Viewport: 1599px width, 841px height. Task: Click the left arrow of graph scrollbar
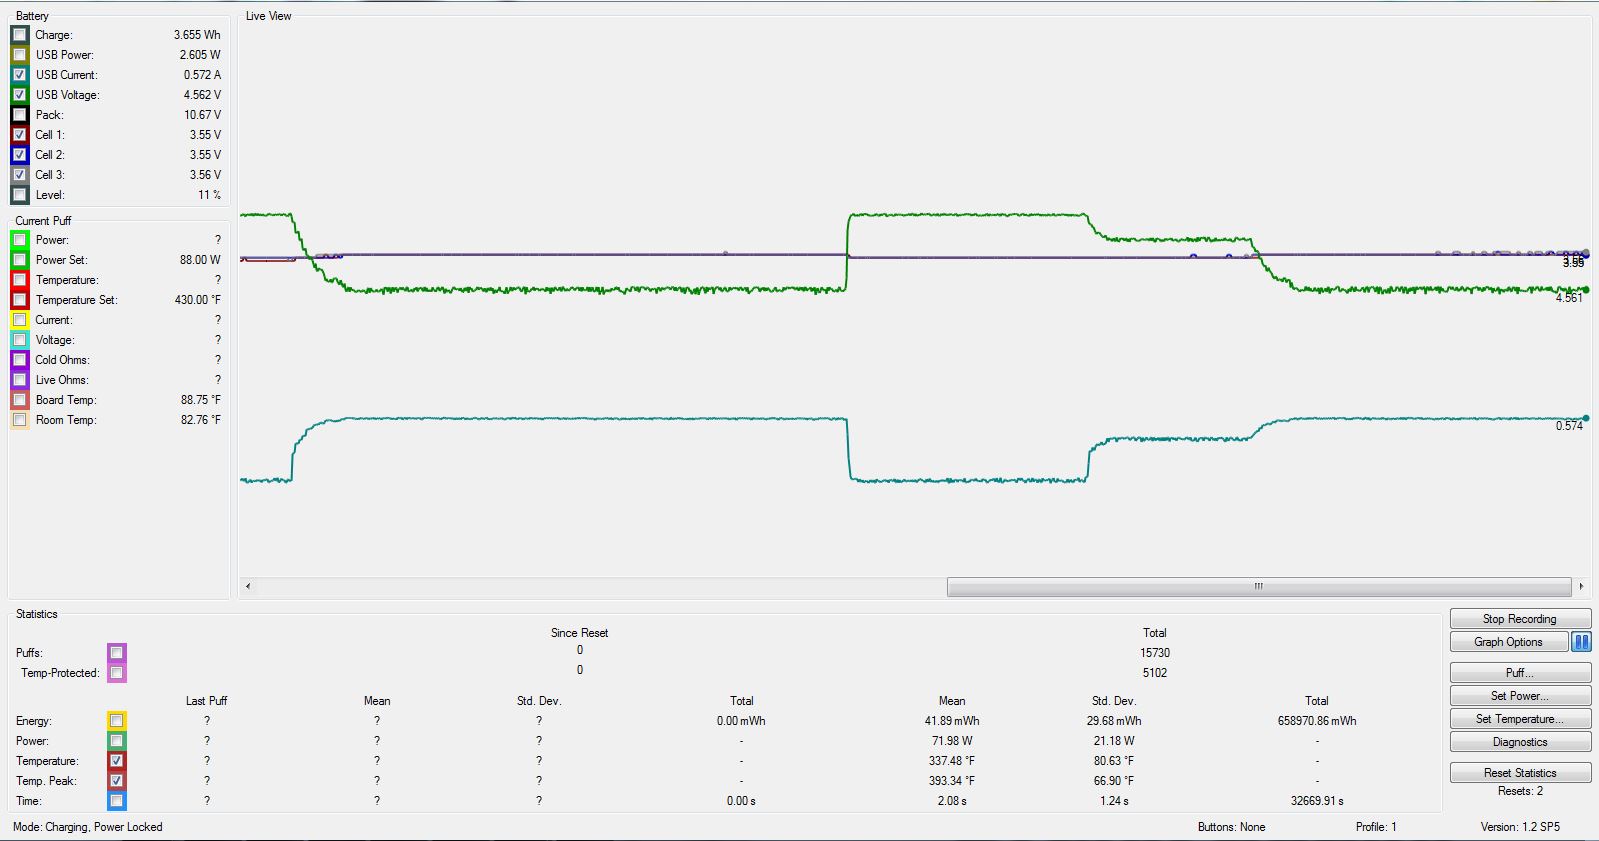click(x=248, y=586)
